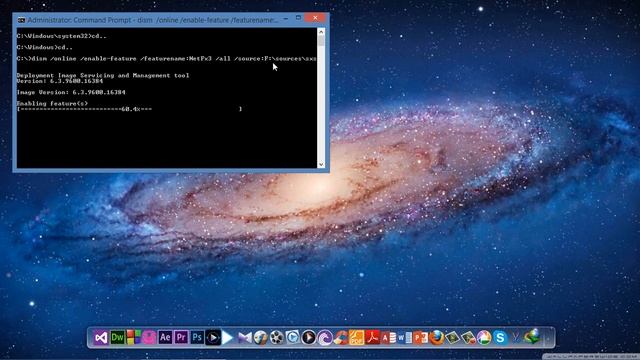This screenshot has width=640, height=360.
Task: Open the blue circular play-arrow dock icon
Action: point(292,338)
